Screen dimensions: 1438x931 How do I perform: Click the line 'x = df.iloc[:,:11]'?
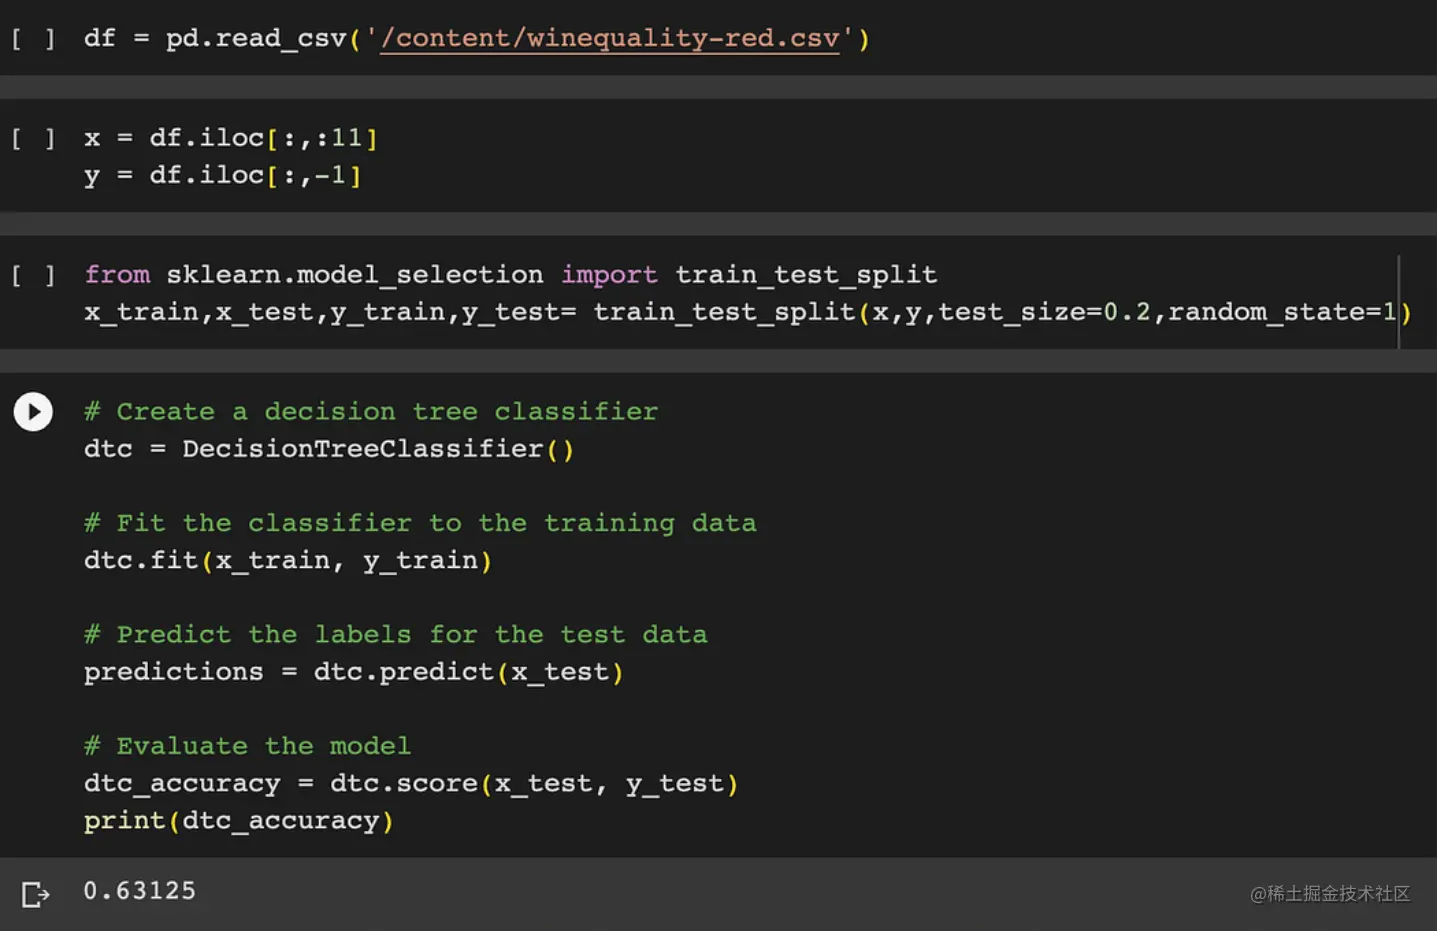231,137
